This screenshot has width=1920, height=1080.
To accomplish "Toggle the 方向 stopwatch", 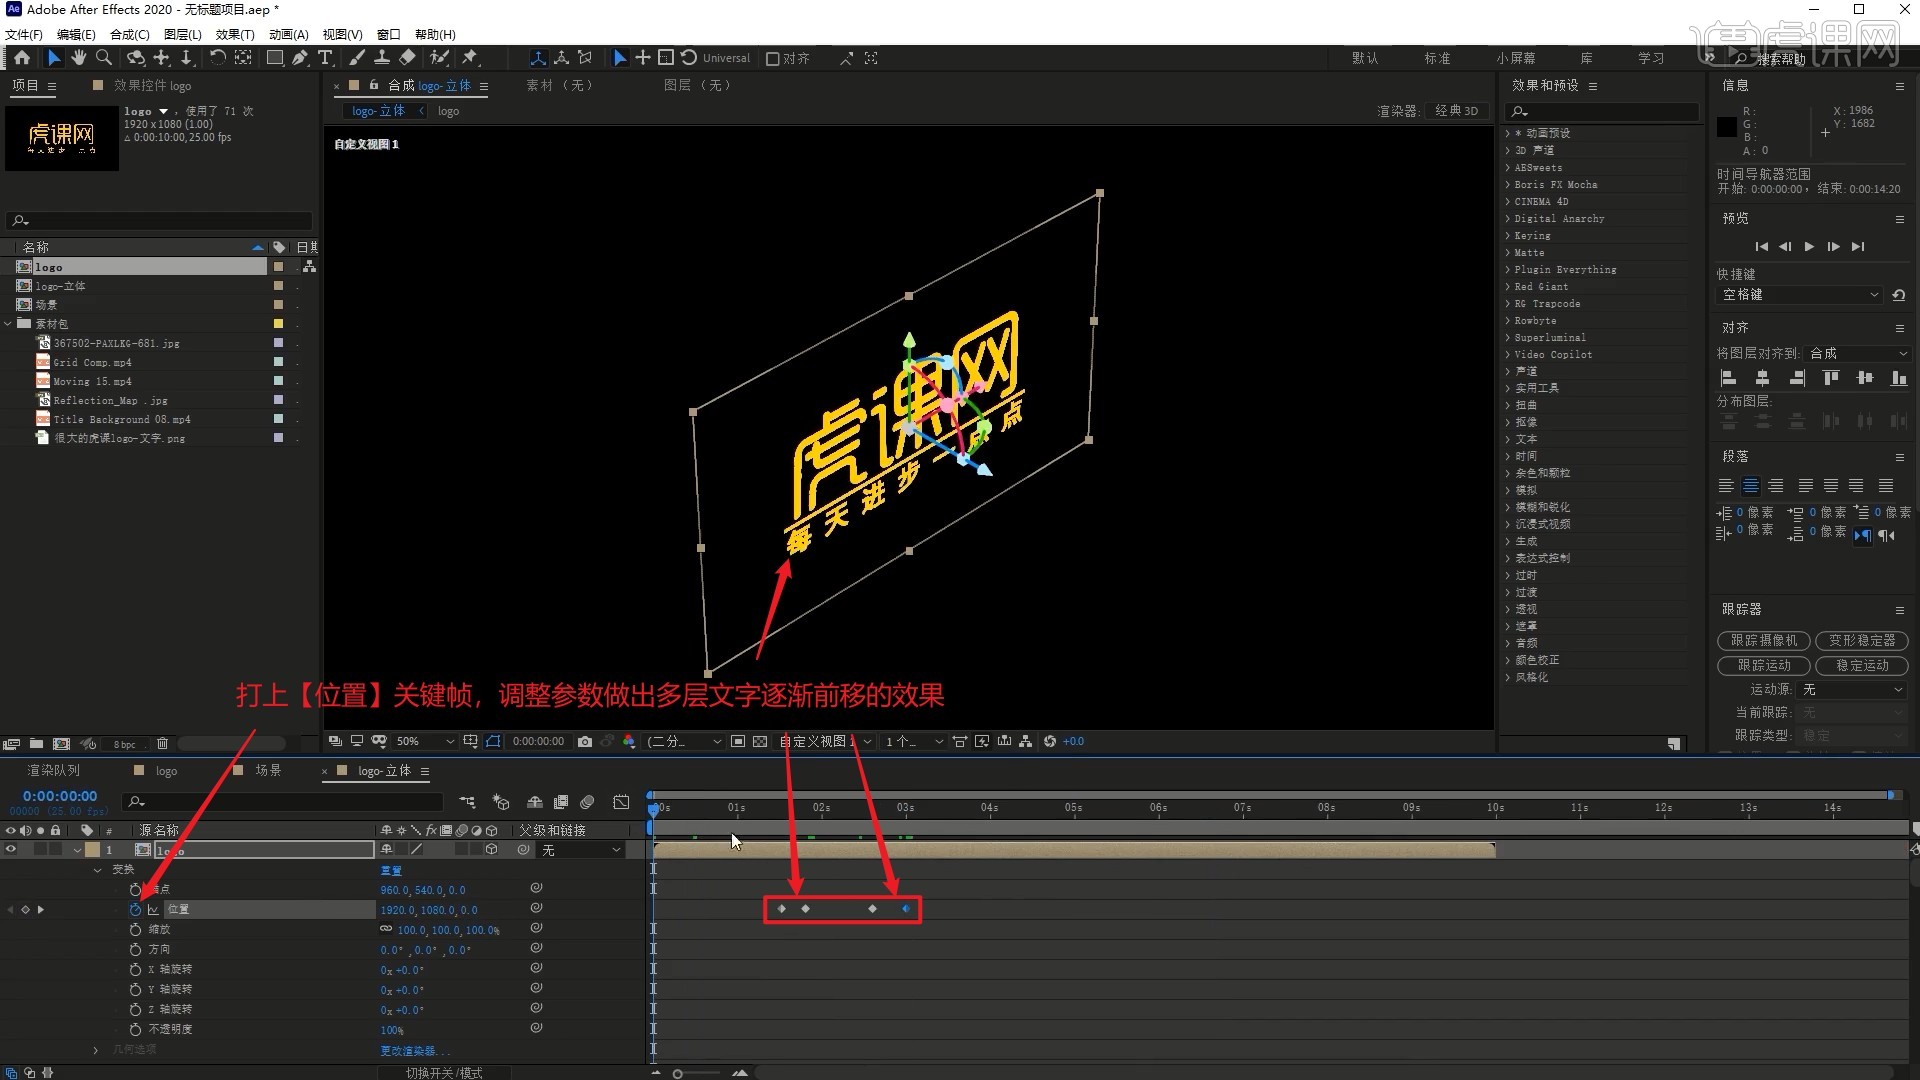I will [135, 950].
